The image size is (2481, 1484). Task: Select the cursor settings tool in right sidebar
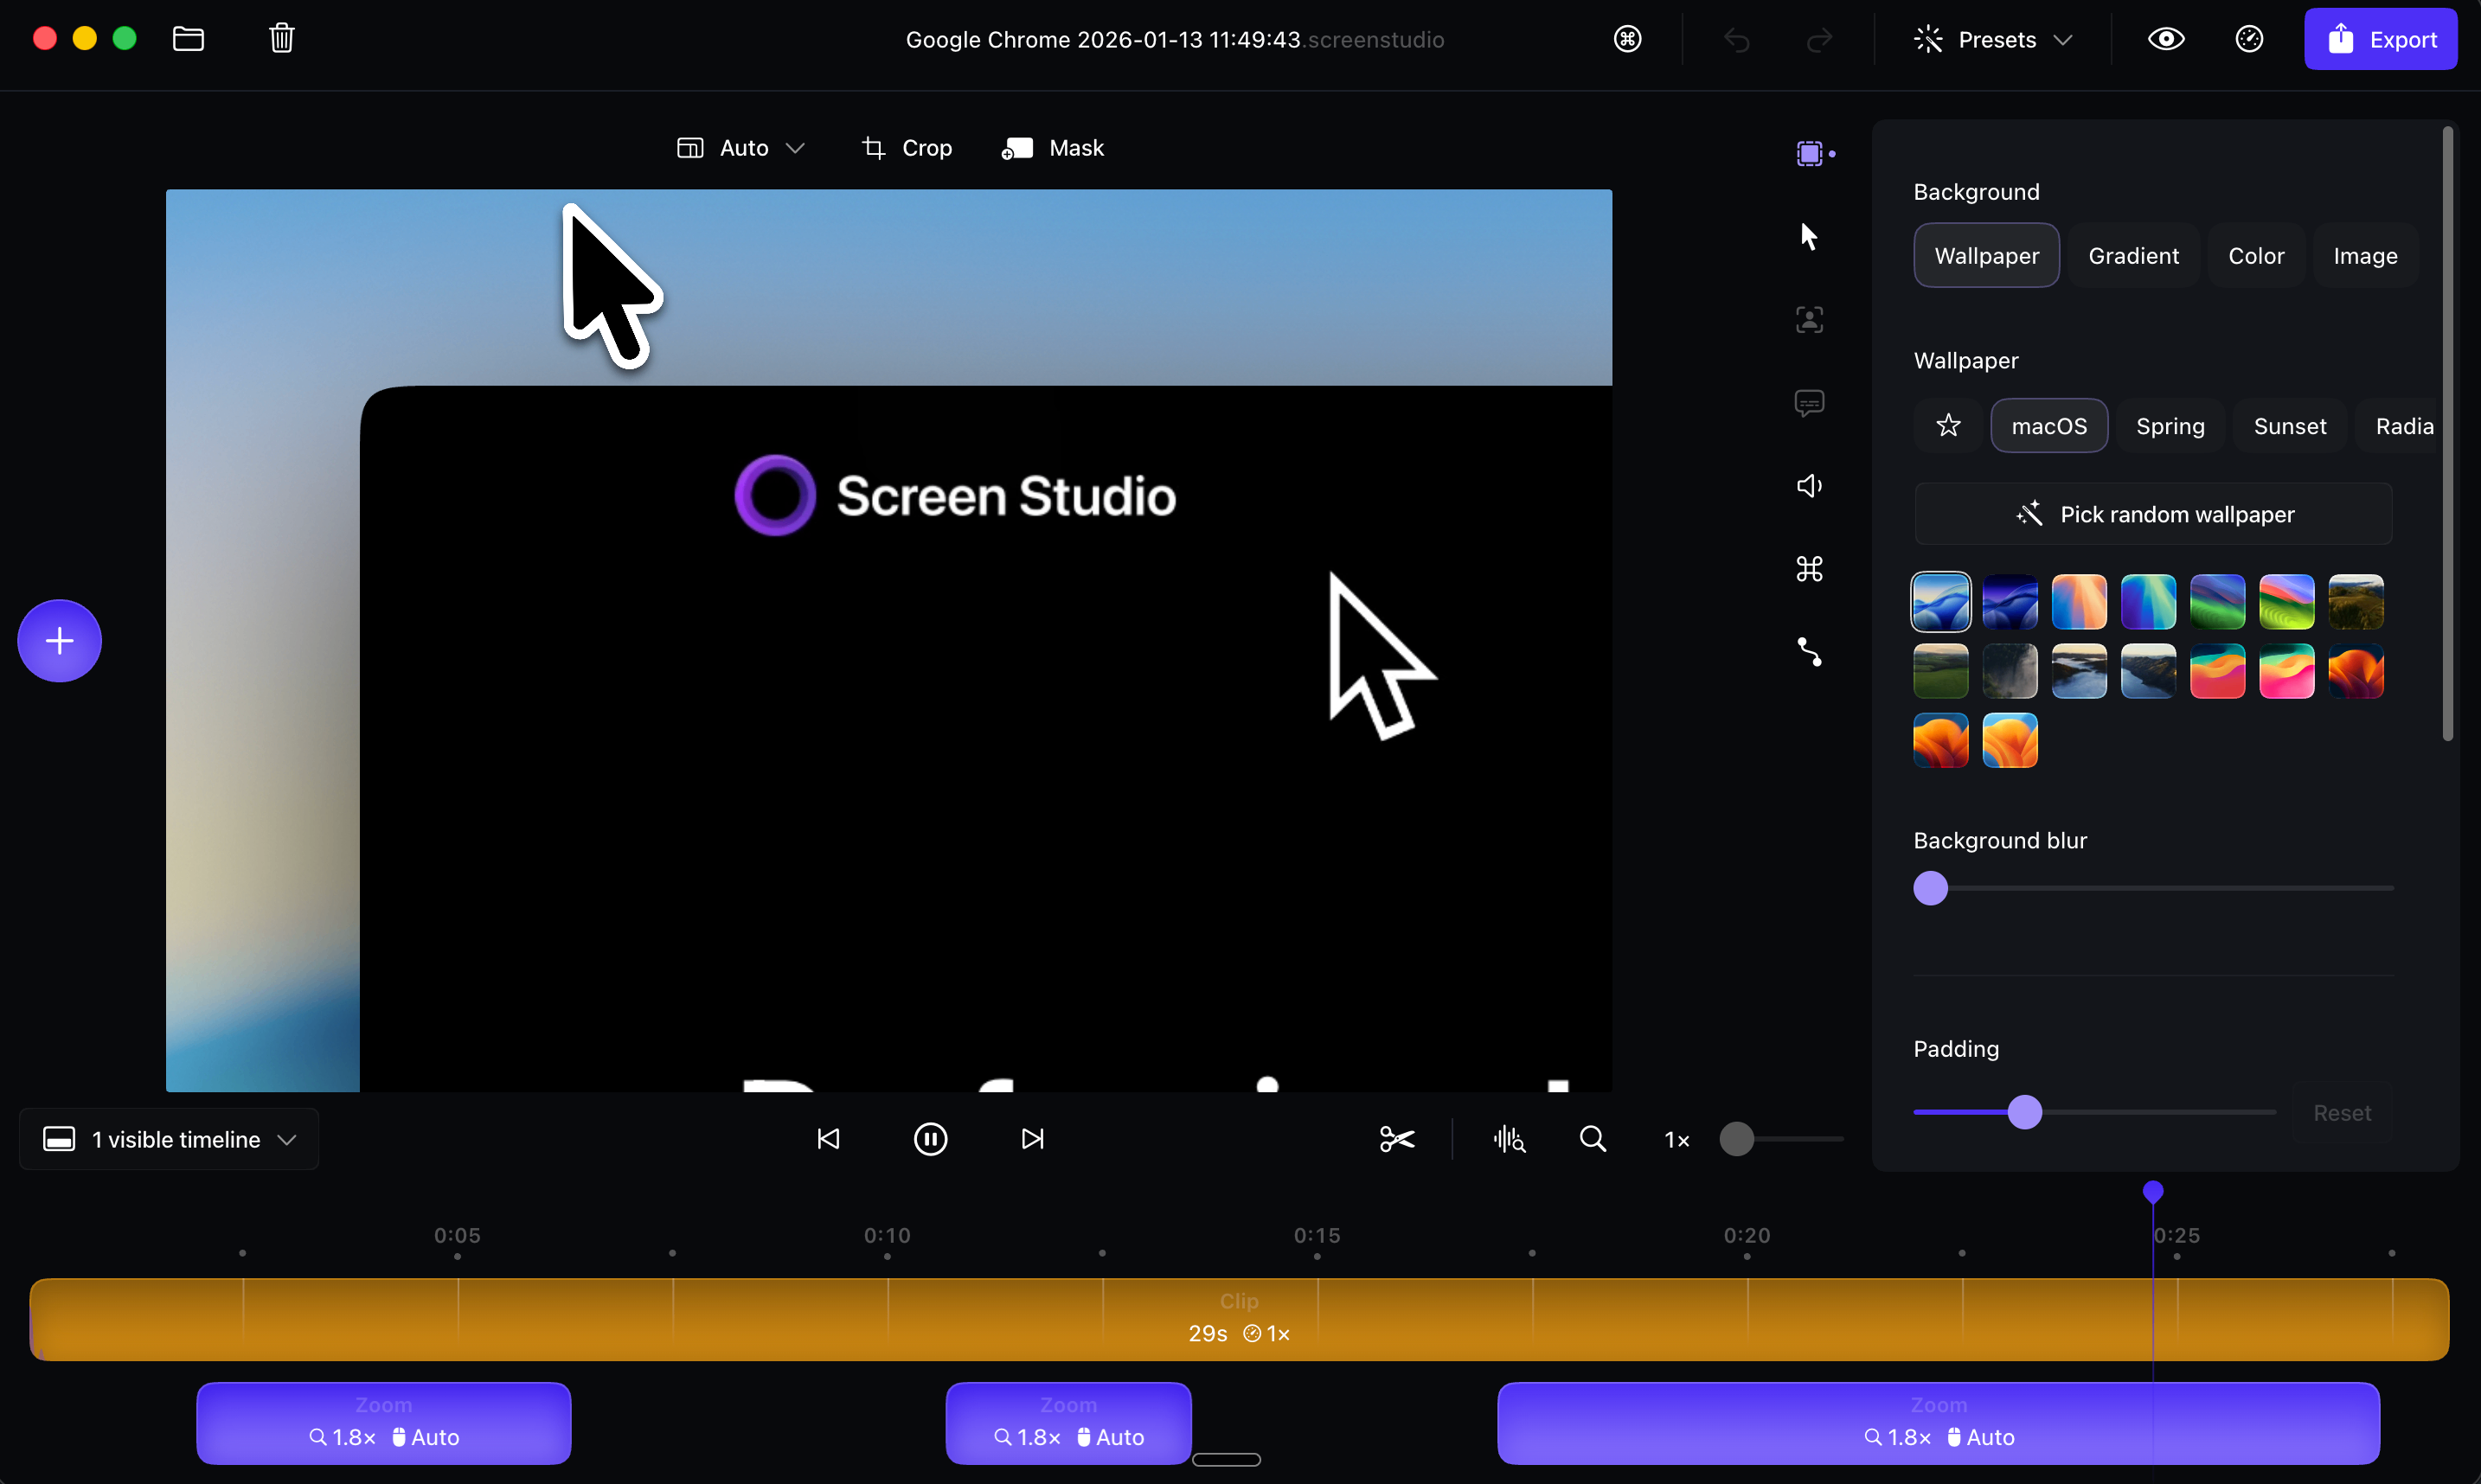pos(1808,237)
